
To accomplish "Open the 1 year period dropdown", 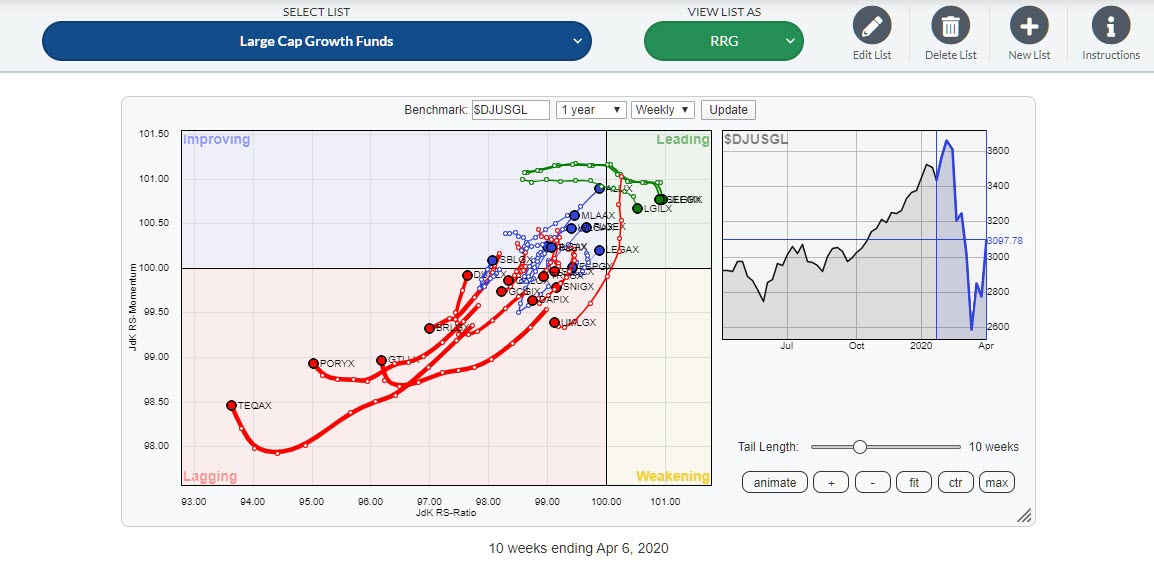I will (x=591, y=110).
